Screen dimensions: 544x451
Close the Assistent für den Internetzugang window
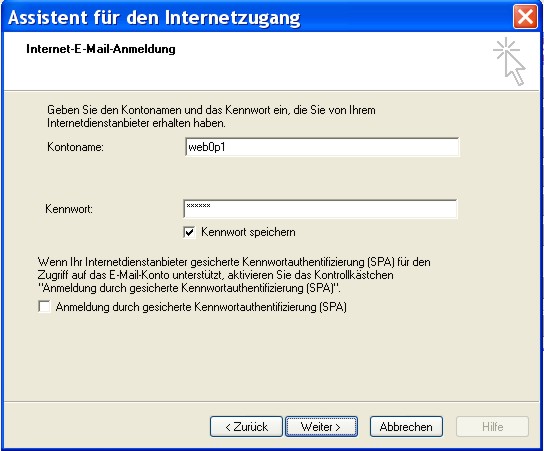pos(525,17)
